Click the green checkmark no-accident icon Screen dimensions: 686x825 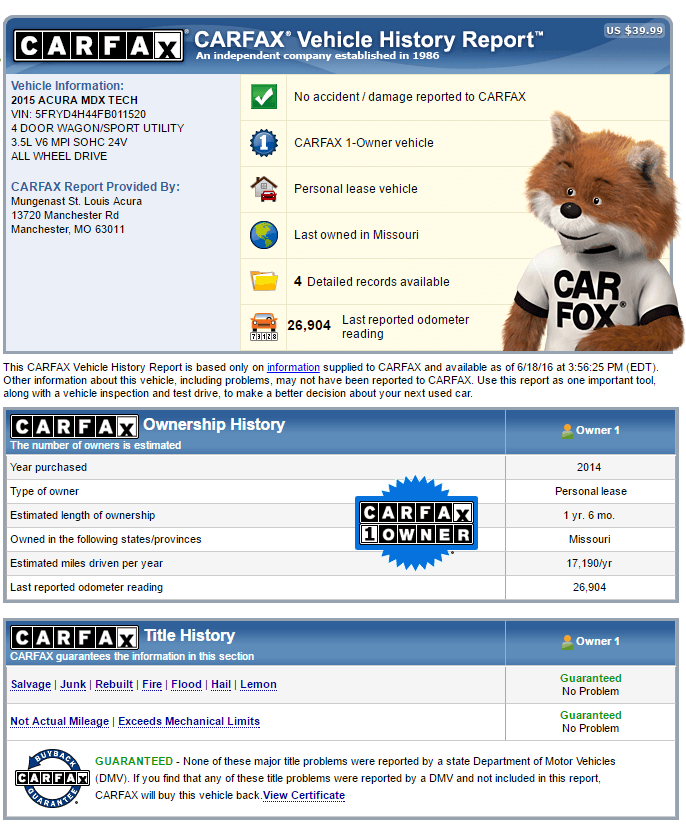click(264, 97)
